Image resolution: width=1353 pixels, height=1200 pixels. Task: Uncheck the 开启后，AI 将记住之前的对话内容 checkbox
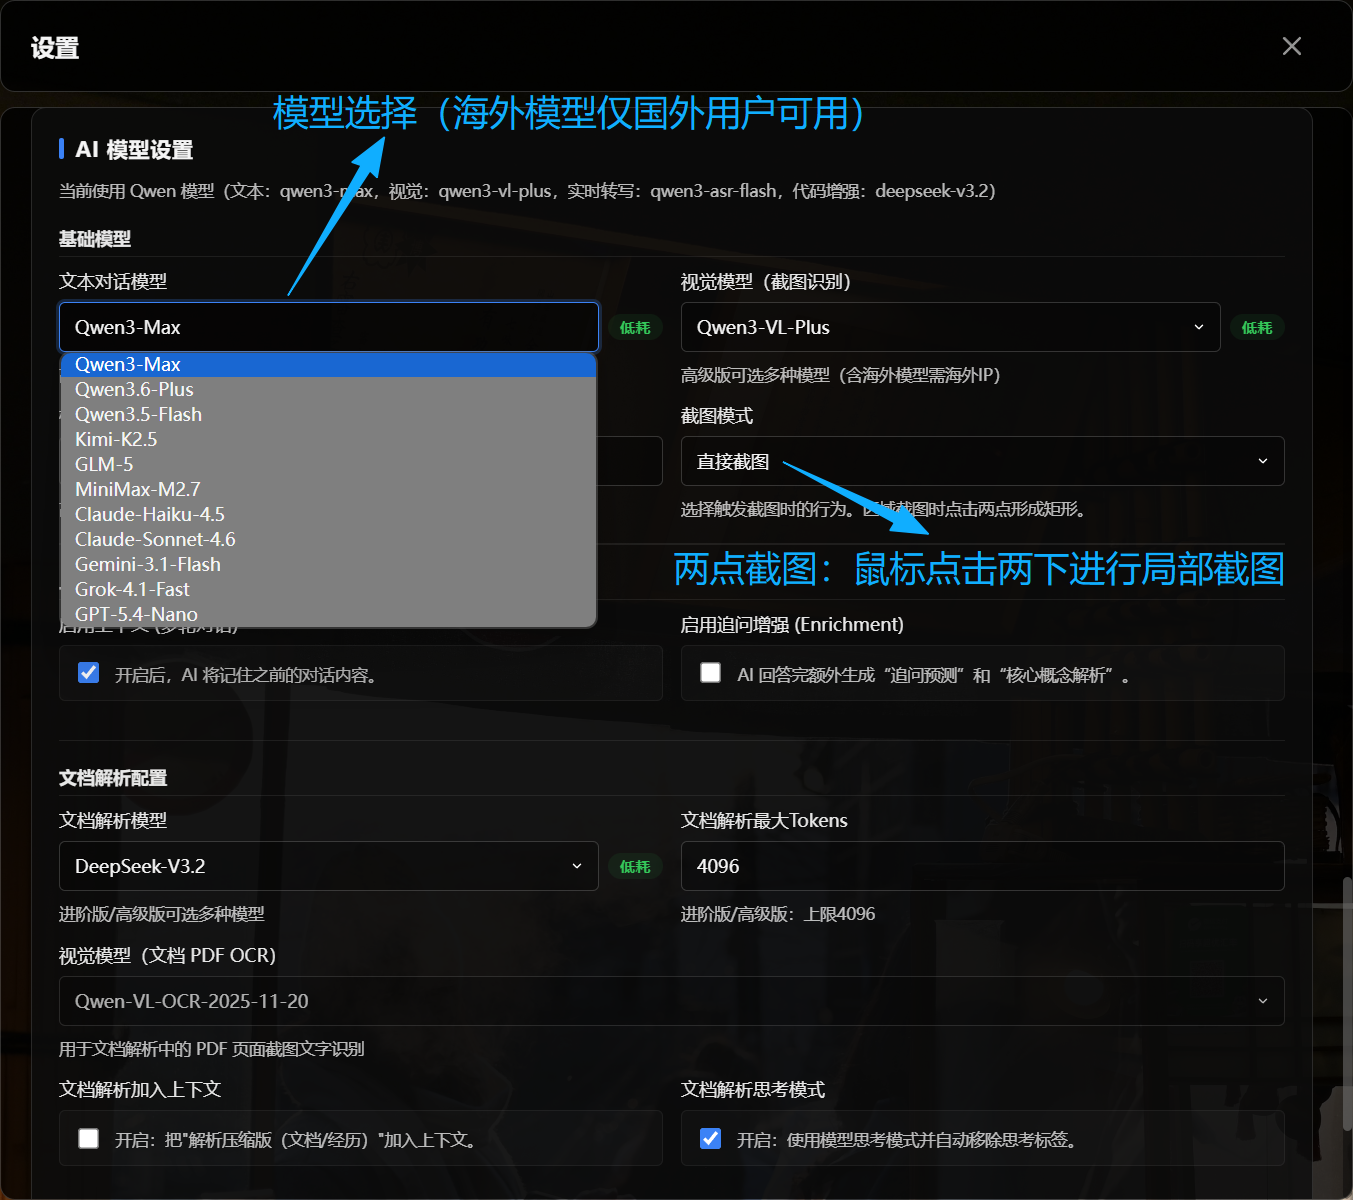point(89,673)
